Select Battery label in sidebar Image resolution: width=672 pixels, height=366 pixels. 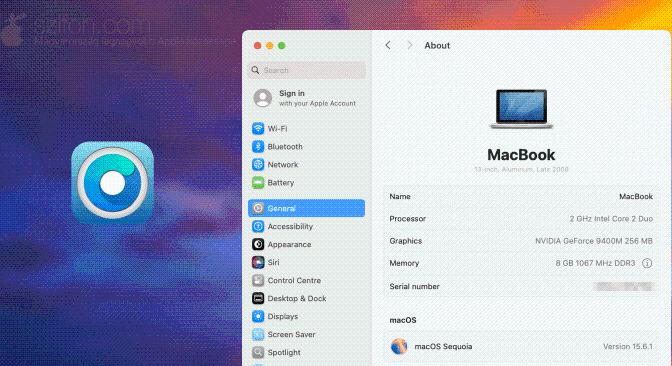[281, 183]
